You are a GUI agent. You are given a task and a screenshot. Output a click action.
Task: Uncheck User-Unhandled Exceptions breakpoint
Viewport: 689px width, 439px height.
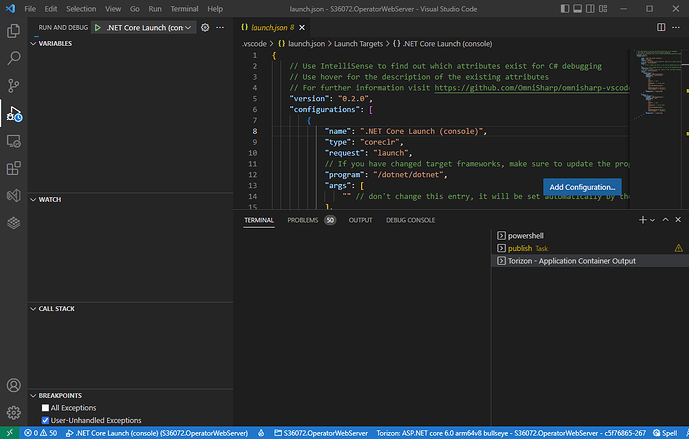[x=46, y=420]
